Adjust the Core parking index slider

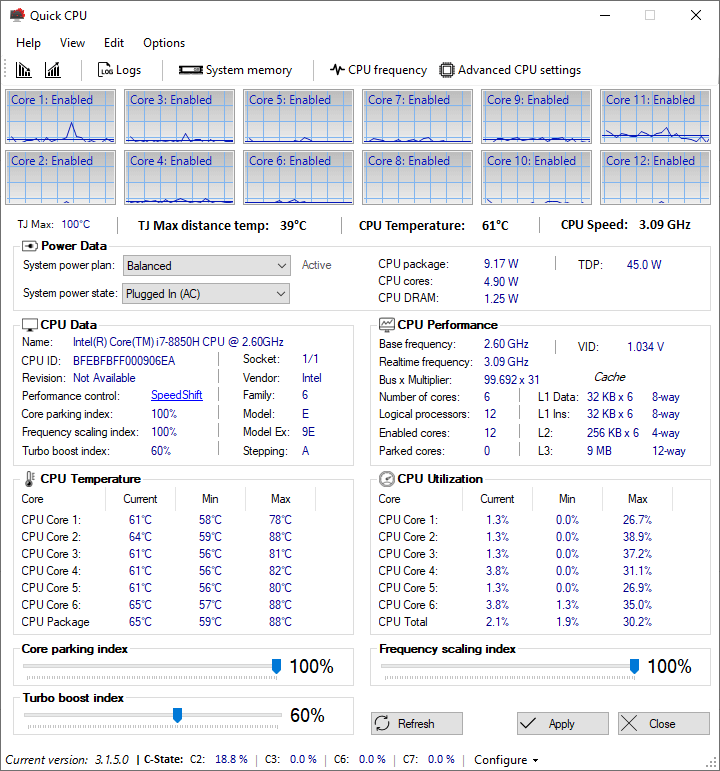tap(276, 666)
